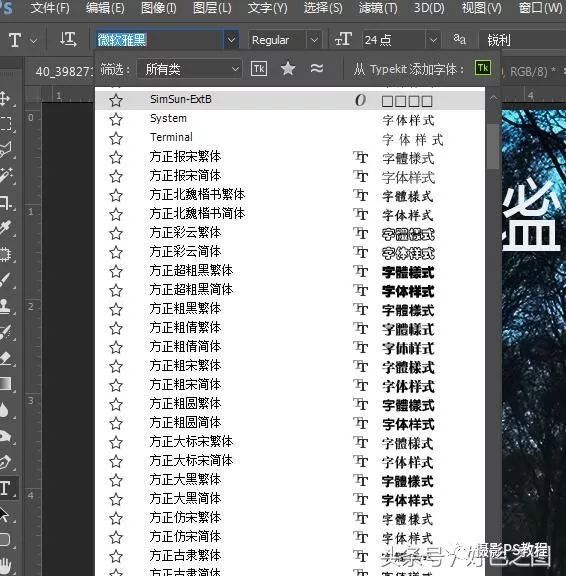566x576 pixels.
Task: Star the 方正报宋繁体 font
Action: point(116,158)
